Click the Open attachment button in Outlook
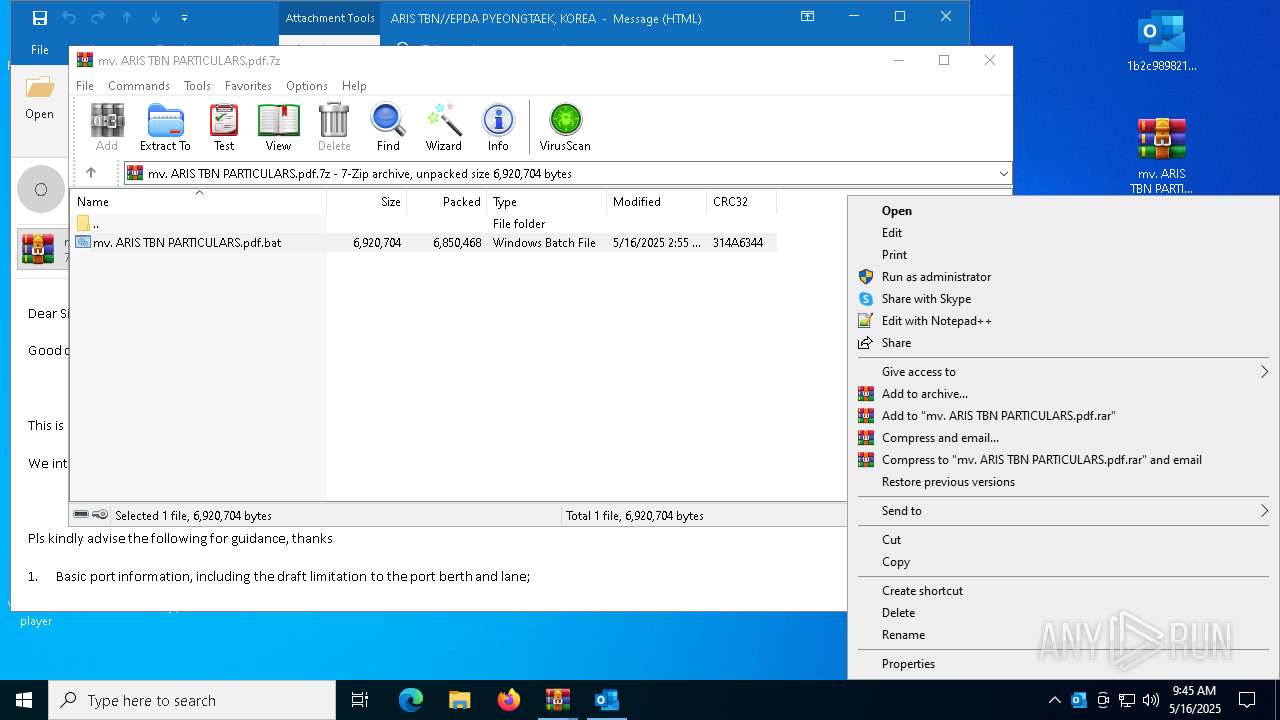The image size is (1280, 720). 40,97
